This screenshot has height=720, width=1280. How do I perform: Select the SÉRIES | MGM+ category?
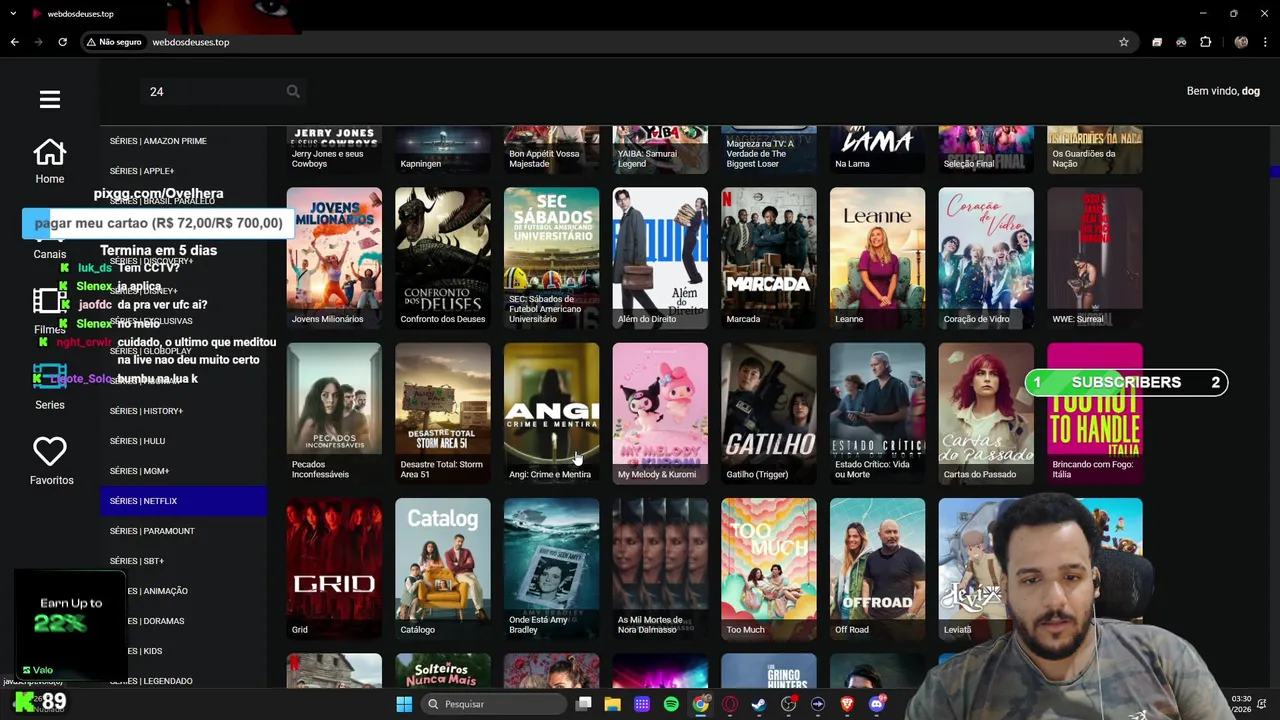(183, 471)
